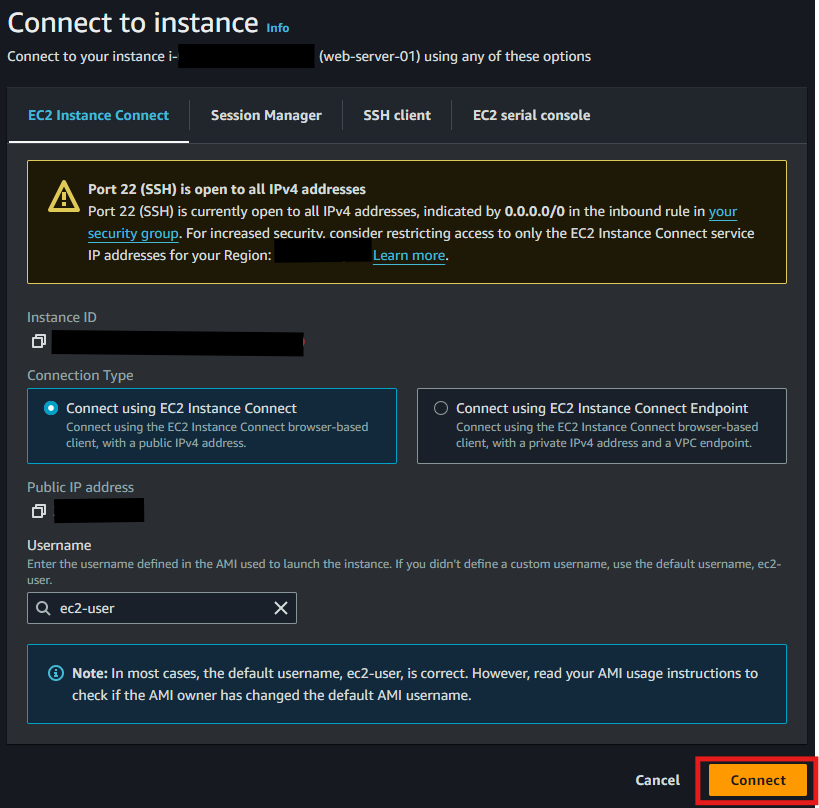The height and width of the screenshot is (808, 819).
Task: Select the EC2 Instance Connect tab
Action: coord(97,115)
